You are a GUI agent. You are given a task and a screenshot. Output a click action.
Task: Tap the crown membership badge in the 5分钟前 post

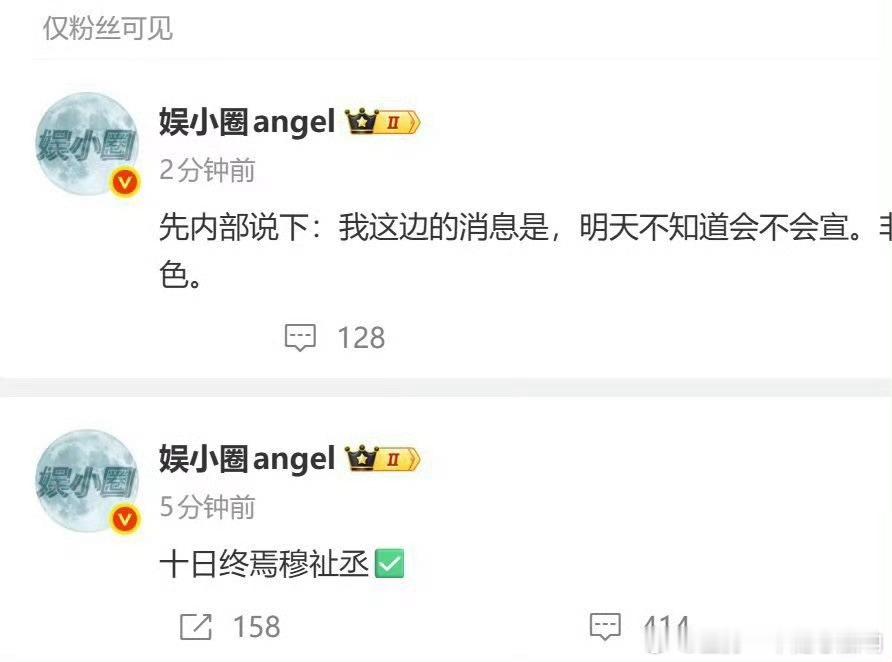383,458
